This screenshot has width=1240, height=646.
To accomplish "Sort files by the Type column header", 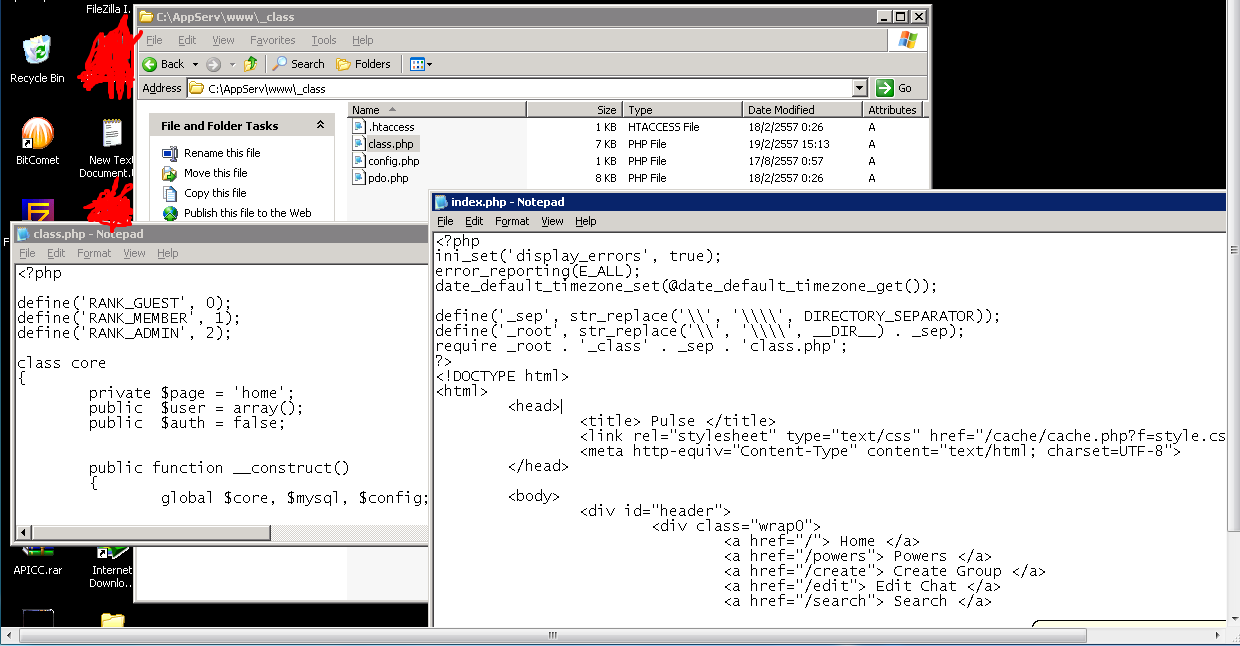I will click(x=682, y=110).
